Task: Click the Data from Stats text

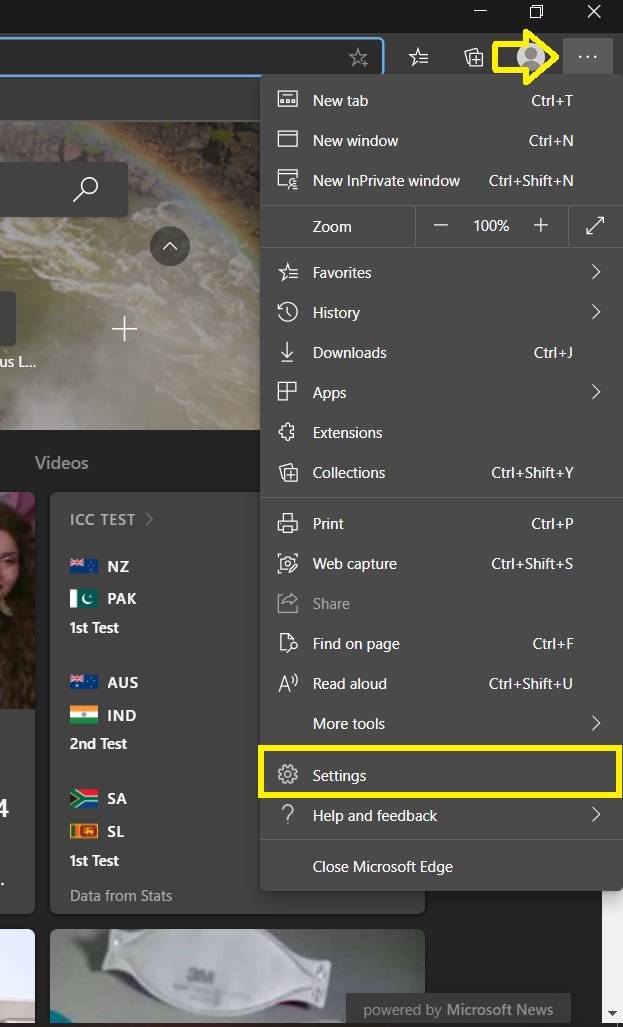Action: pyautogui.click(x=121, y=895)
